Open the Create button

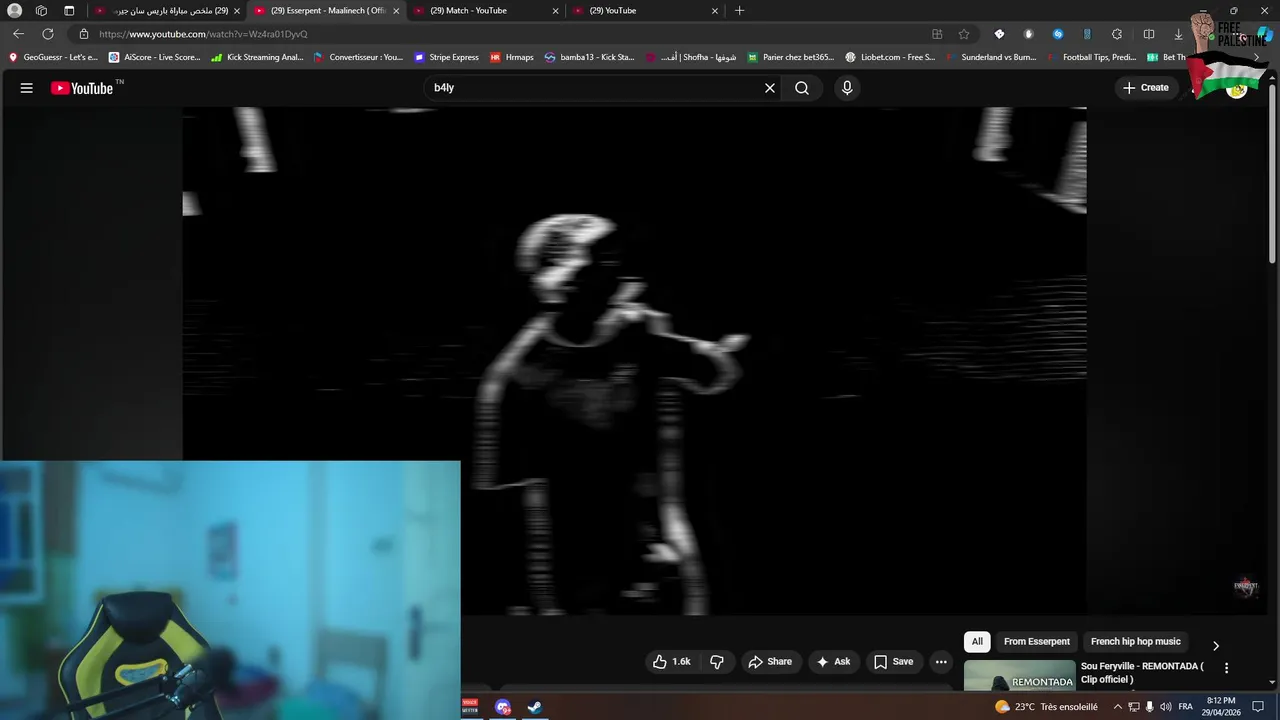click(x=1146, y=88)
